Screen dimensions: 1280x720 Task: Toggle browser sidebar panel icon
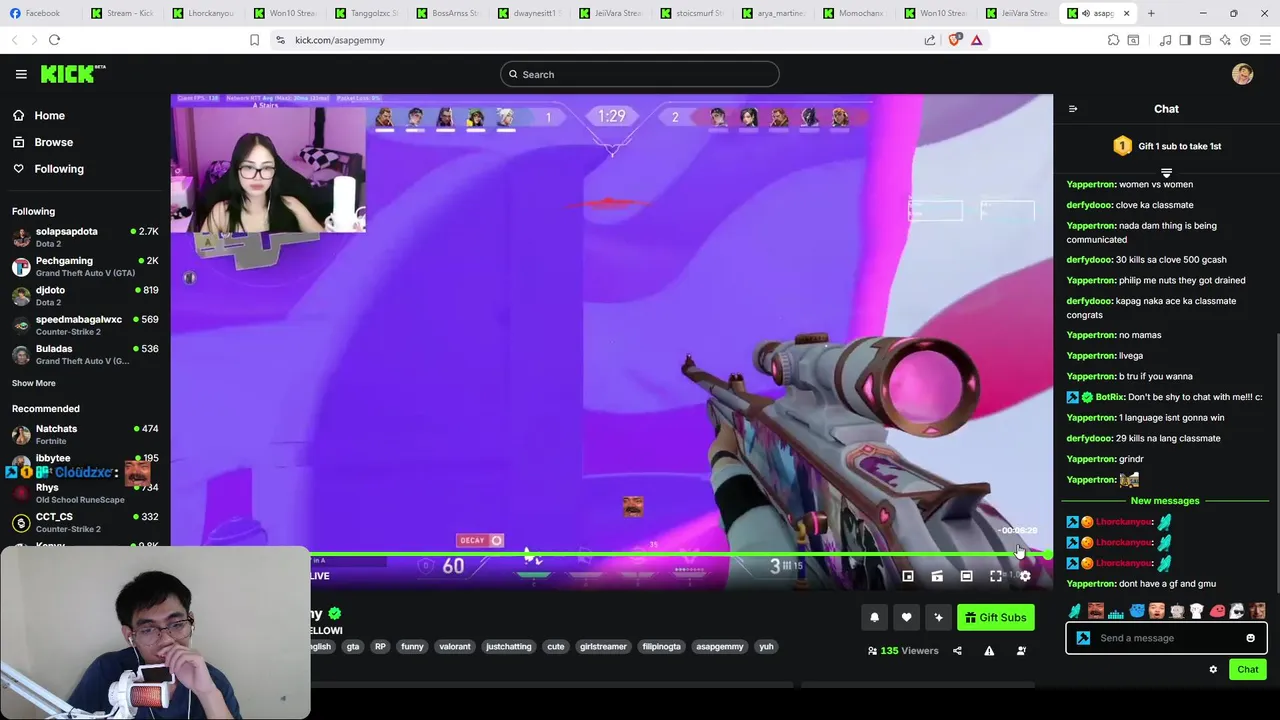click(x=1185, y=40)
